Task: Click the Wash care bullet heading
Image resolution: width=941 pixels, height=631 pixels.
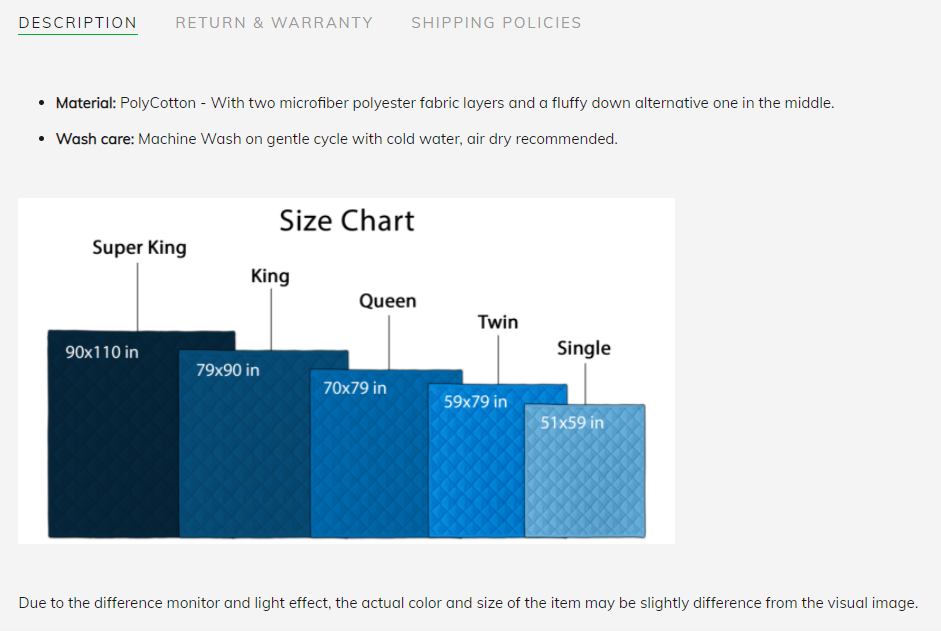Action: pos(95,139)
